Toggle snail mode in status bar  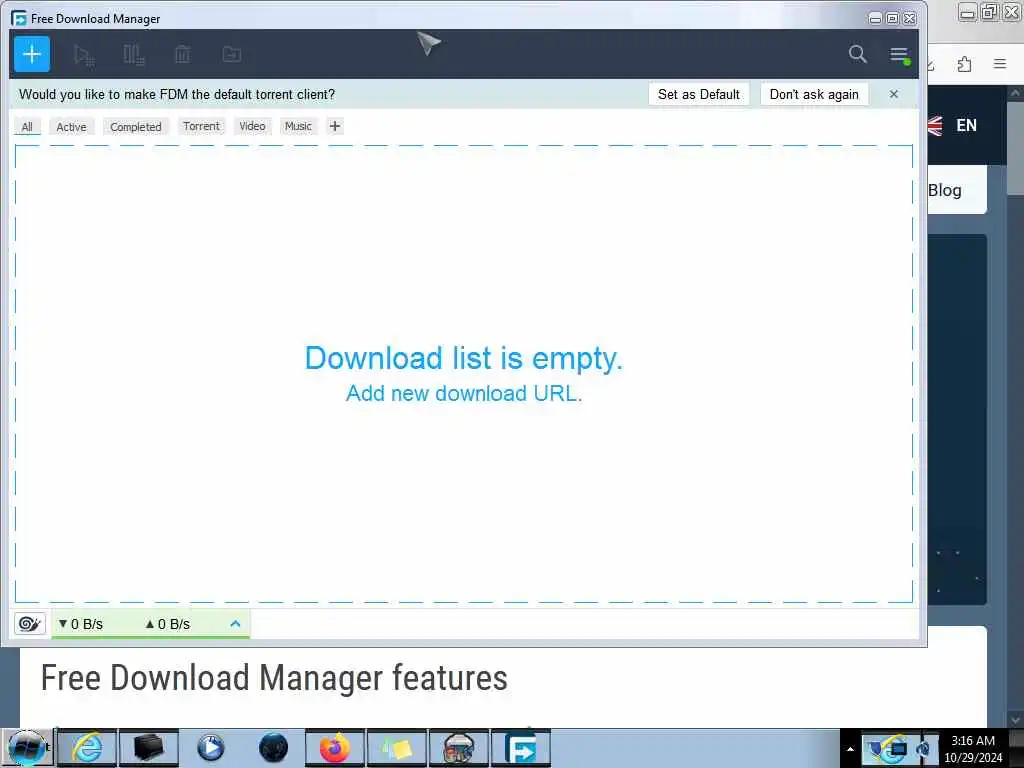pyautogui.click(x=29, y=624)
